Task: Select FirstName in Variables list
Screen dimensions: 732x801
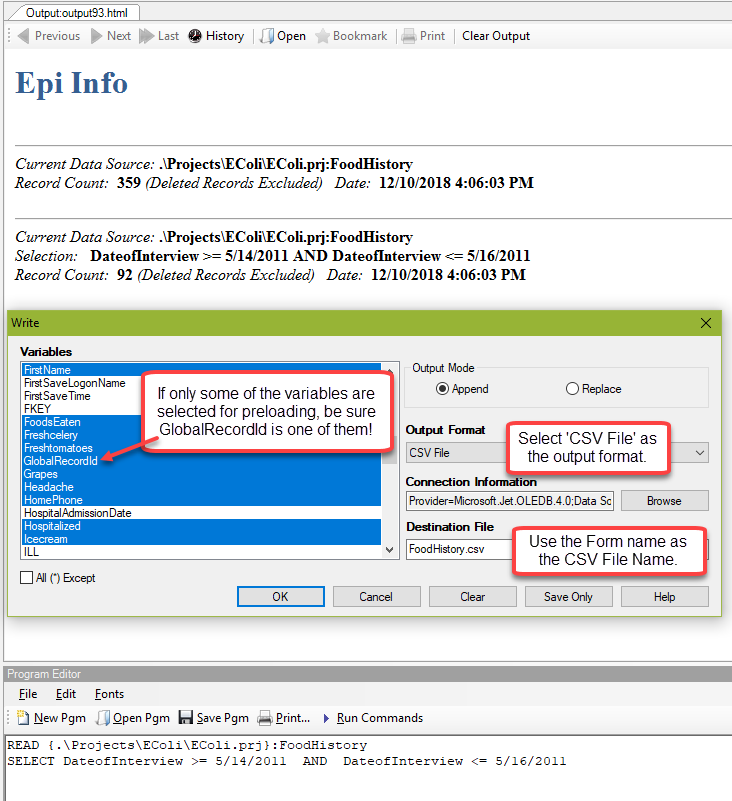Action: click(202, 370)
